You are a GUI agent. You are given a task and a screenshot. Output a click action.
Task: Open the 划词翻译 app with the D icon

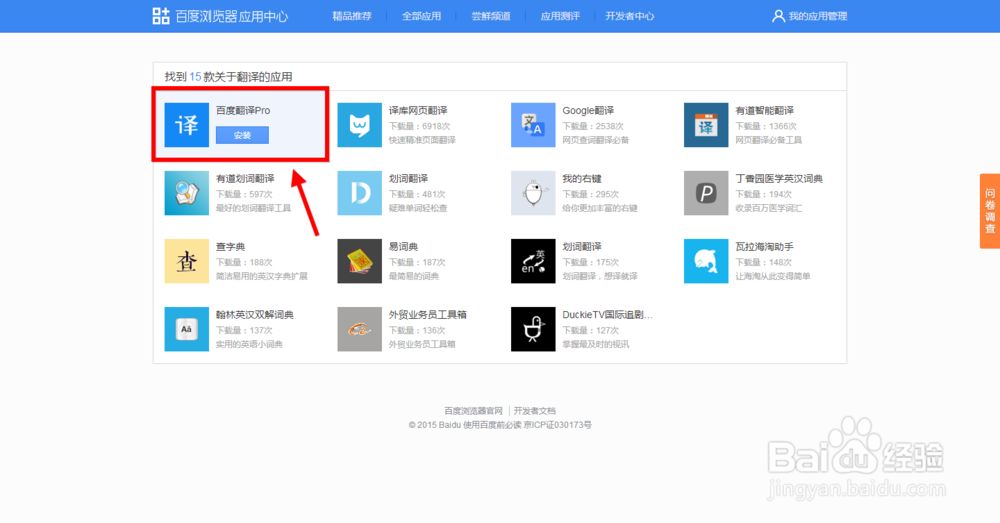click(x=360, y=193)
